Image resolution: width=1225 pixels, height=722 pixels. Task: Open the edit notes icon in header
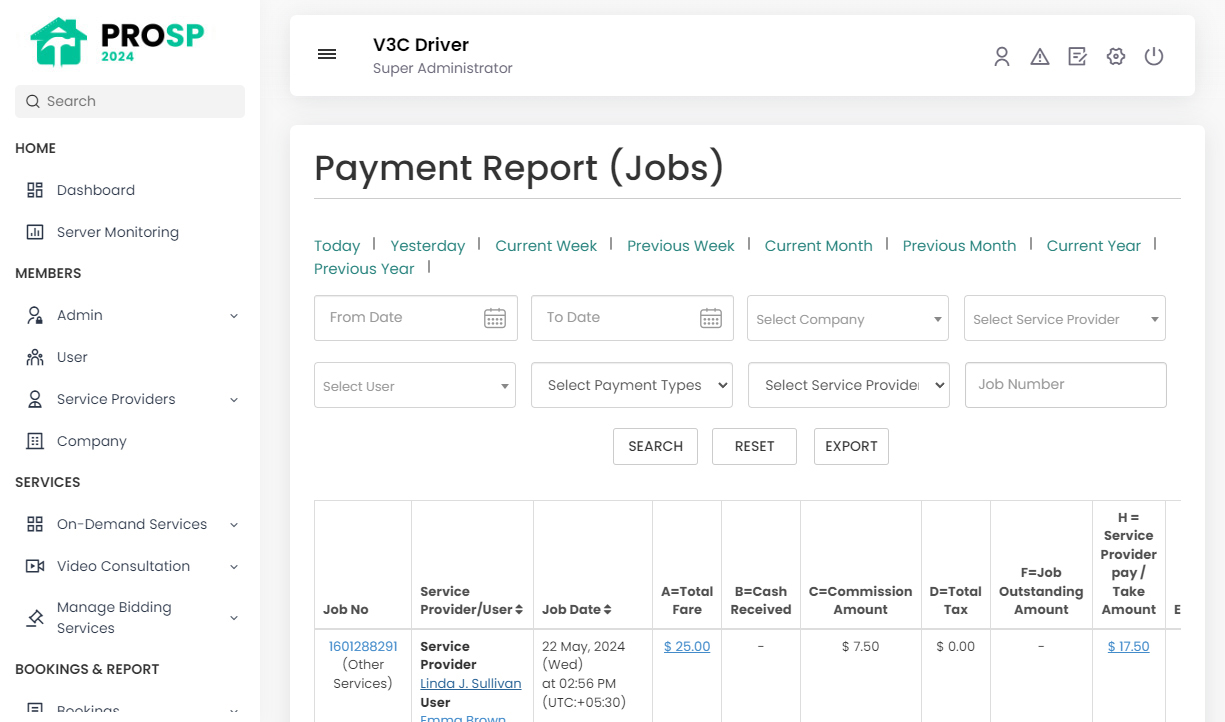[1077, 57]
